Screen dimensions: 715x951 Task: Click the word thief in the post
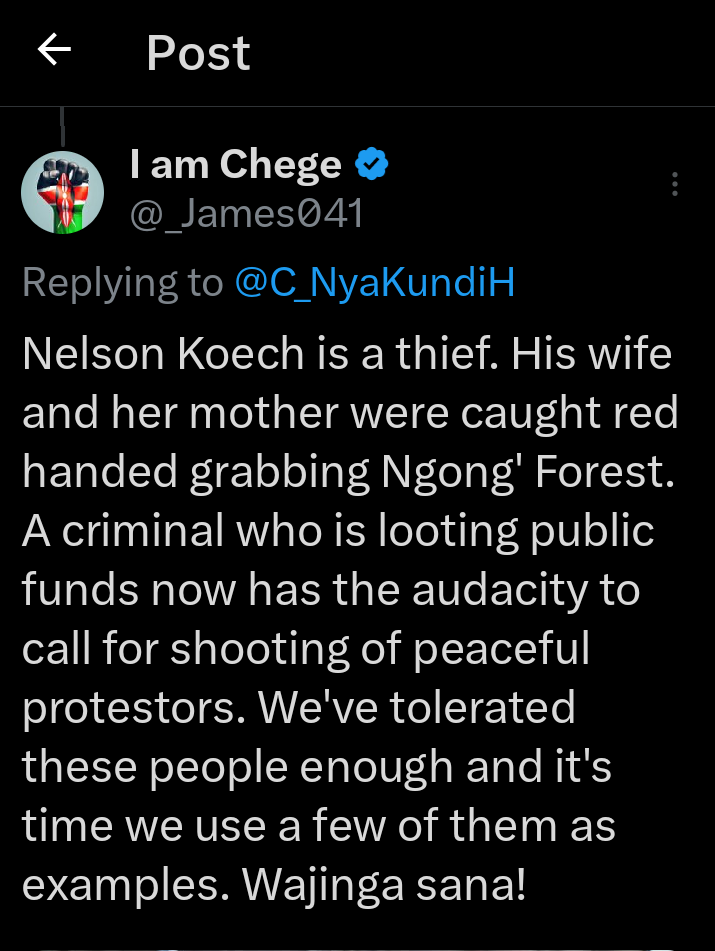(440, 354)
